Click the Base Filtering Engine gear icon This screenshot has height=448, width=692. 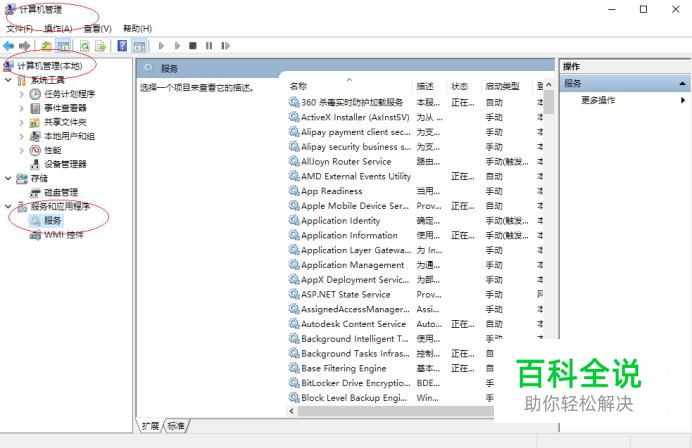point(294,368)
